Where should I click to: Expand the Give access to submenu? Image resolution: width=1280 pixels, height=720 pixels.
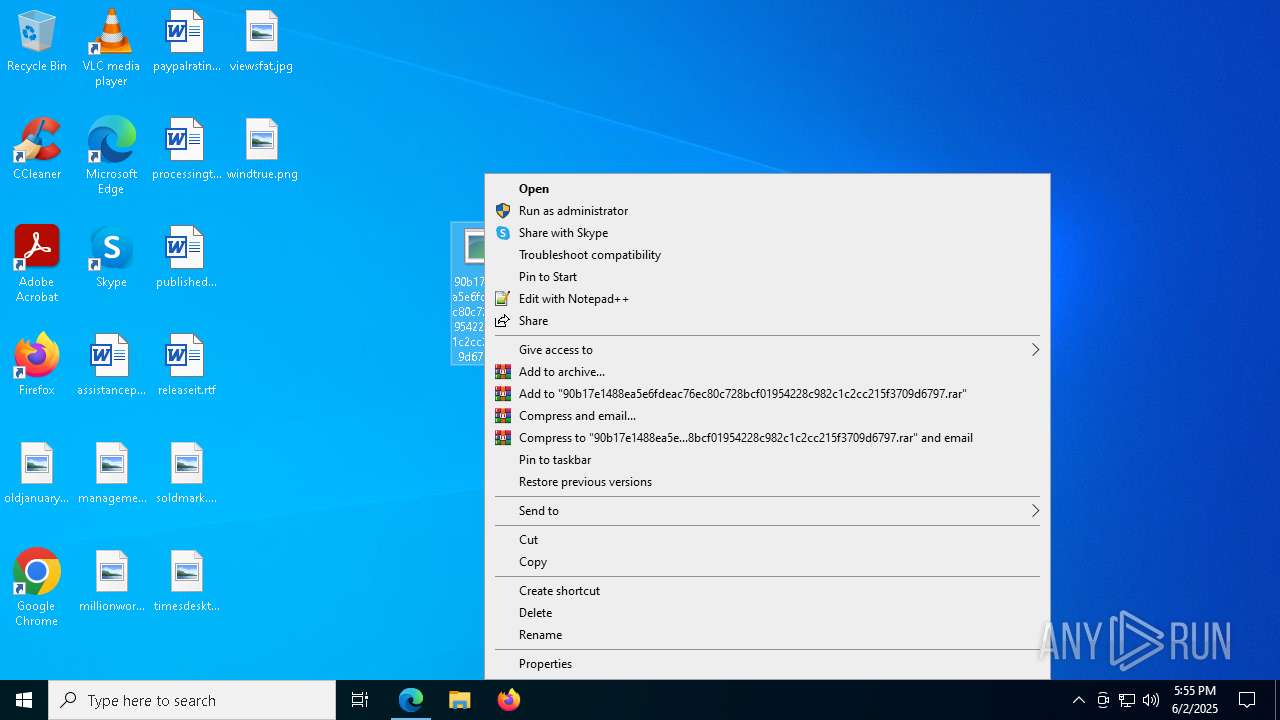(767, 350)
